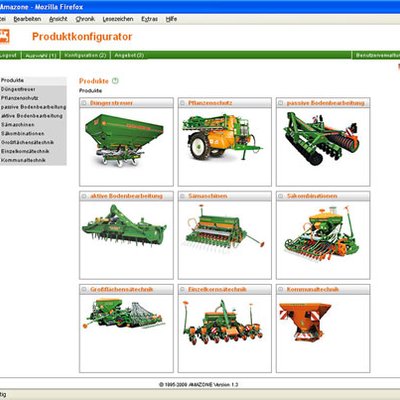
Task: Click the small icon in Pflanzenschutz panel header
Action: [x=182, y=103]
